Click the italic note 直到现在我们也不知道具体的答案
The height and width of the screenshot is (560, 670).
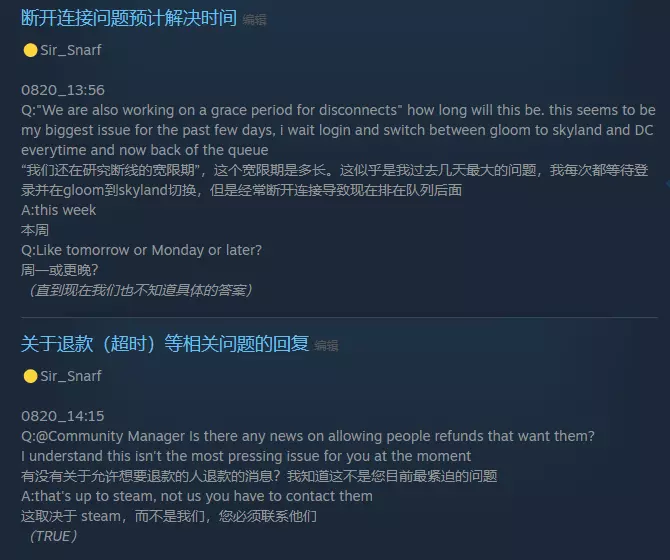(x=139, y=290)
